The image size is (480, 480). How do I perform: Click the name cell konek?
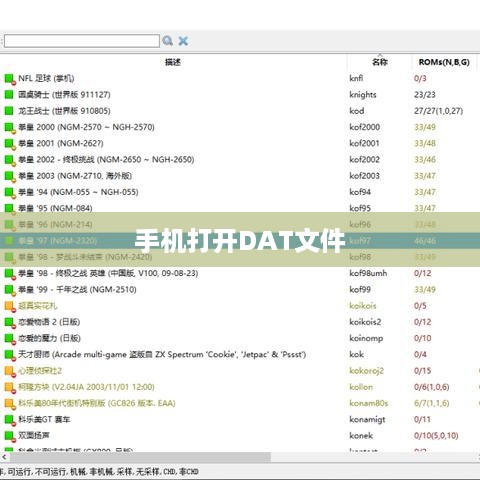pos(361,436)
